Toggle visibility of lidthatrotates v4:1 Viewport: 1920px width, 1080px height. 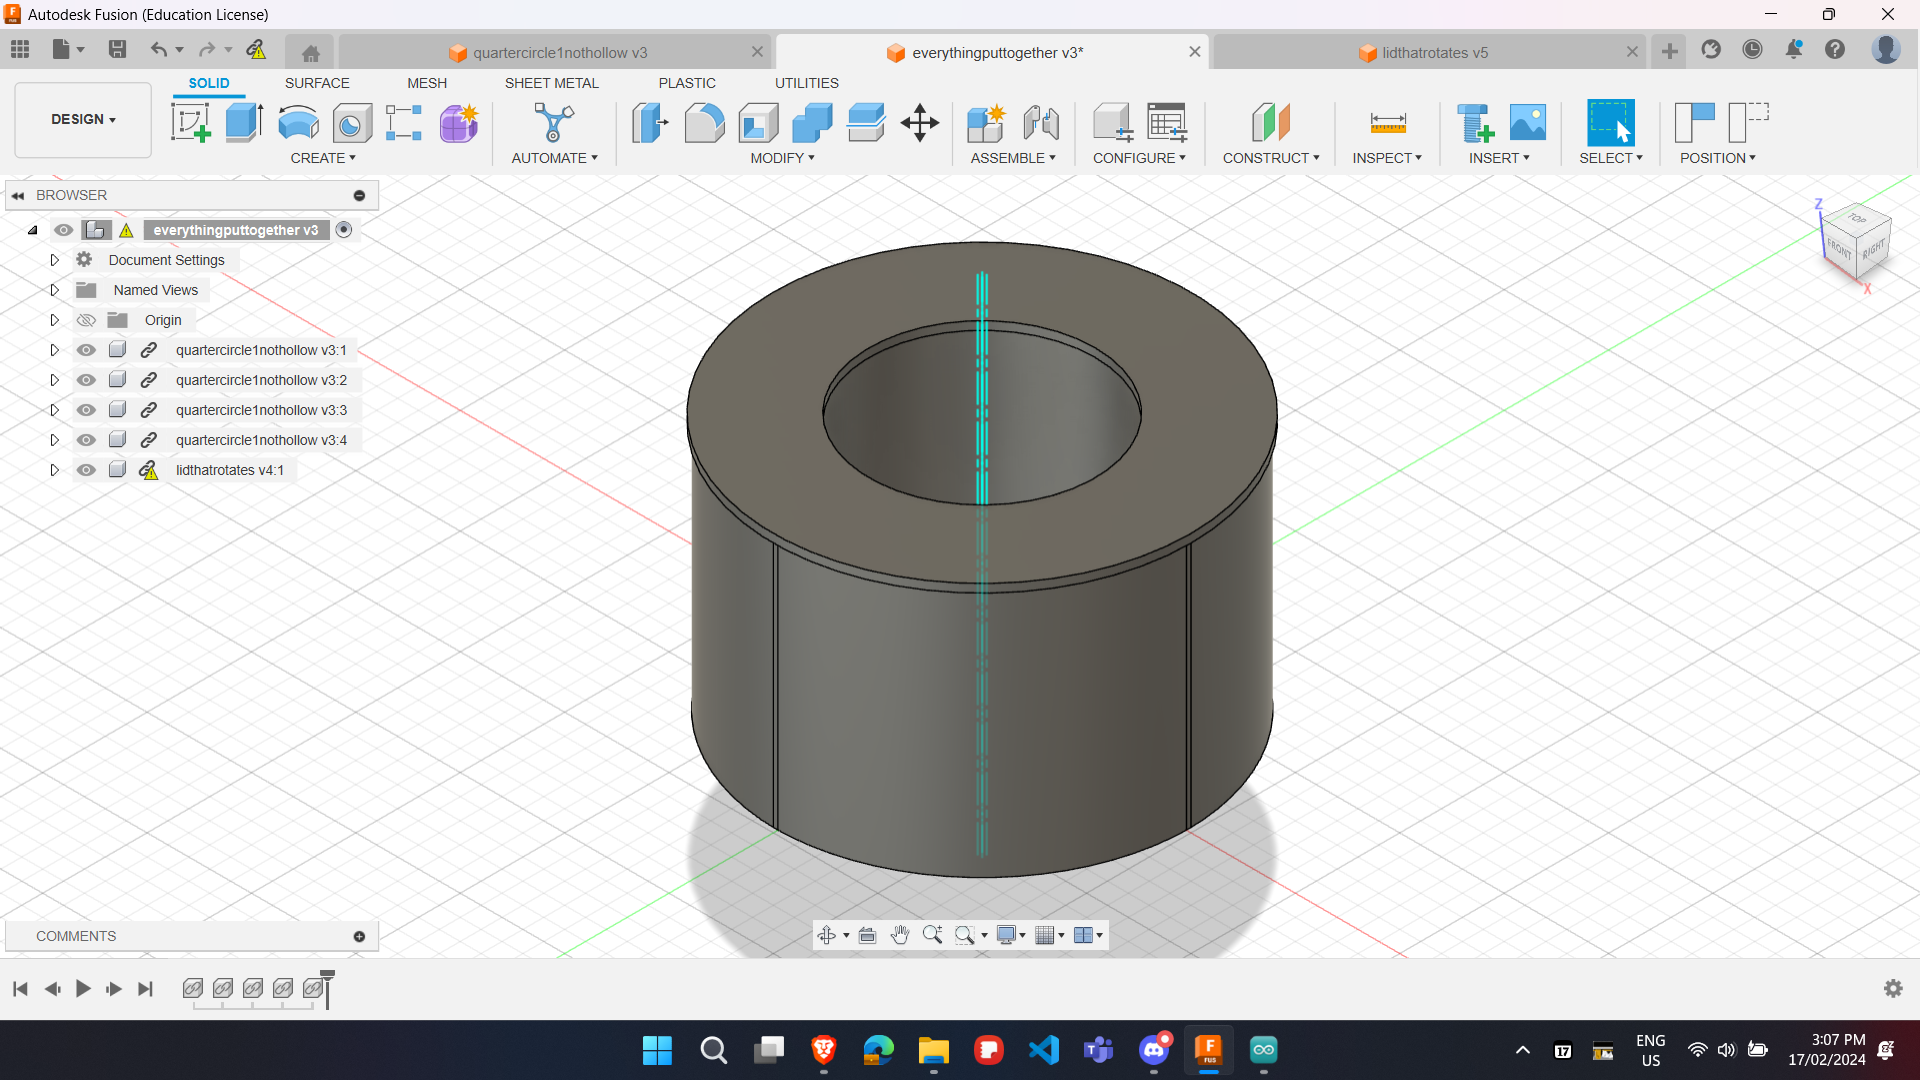pyautogui.click(x=87, y=470)
